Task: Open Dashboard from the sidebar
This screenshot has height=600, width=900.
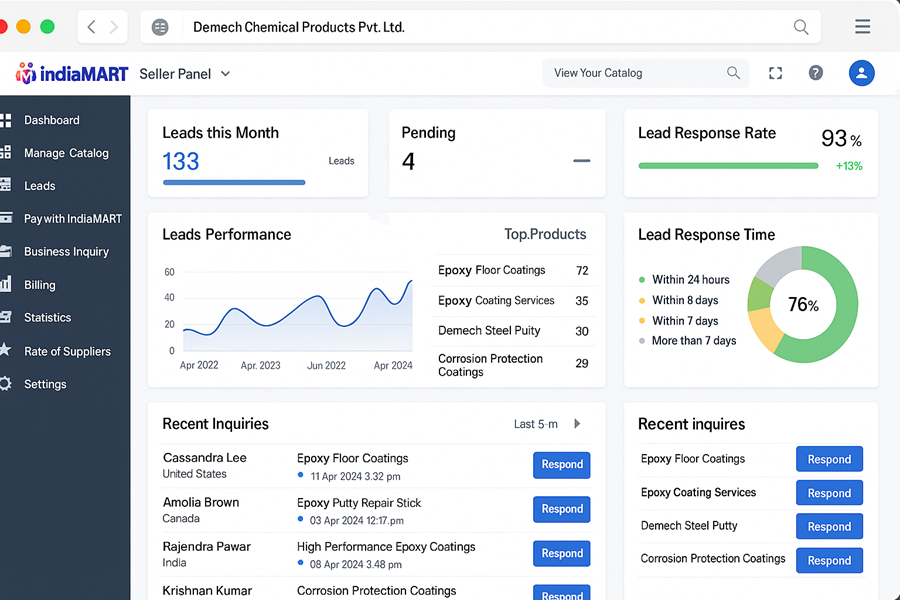Action: tap(52, 120)
